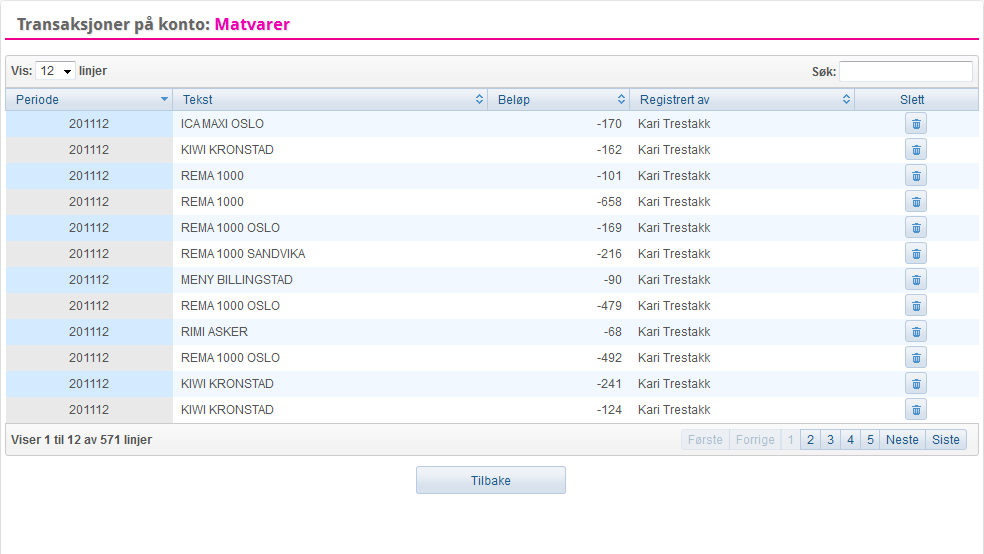
Task: Go to page 3
Action: [830, 440]
